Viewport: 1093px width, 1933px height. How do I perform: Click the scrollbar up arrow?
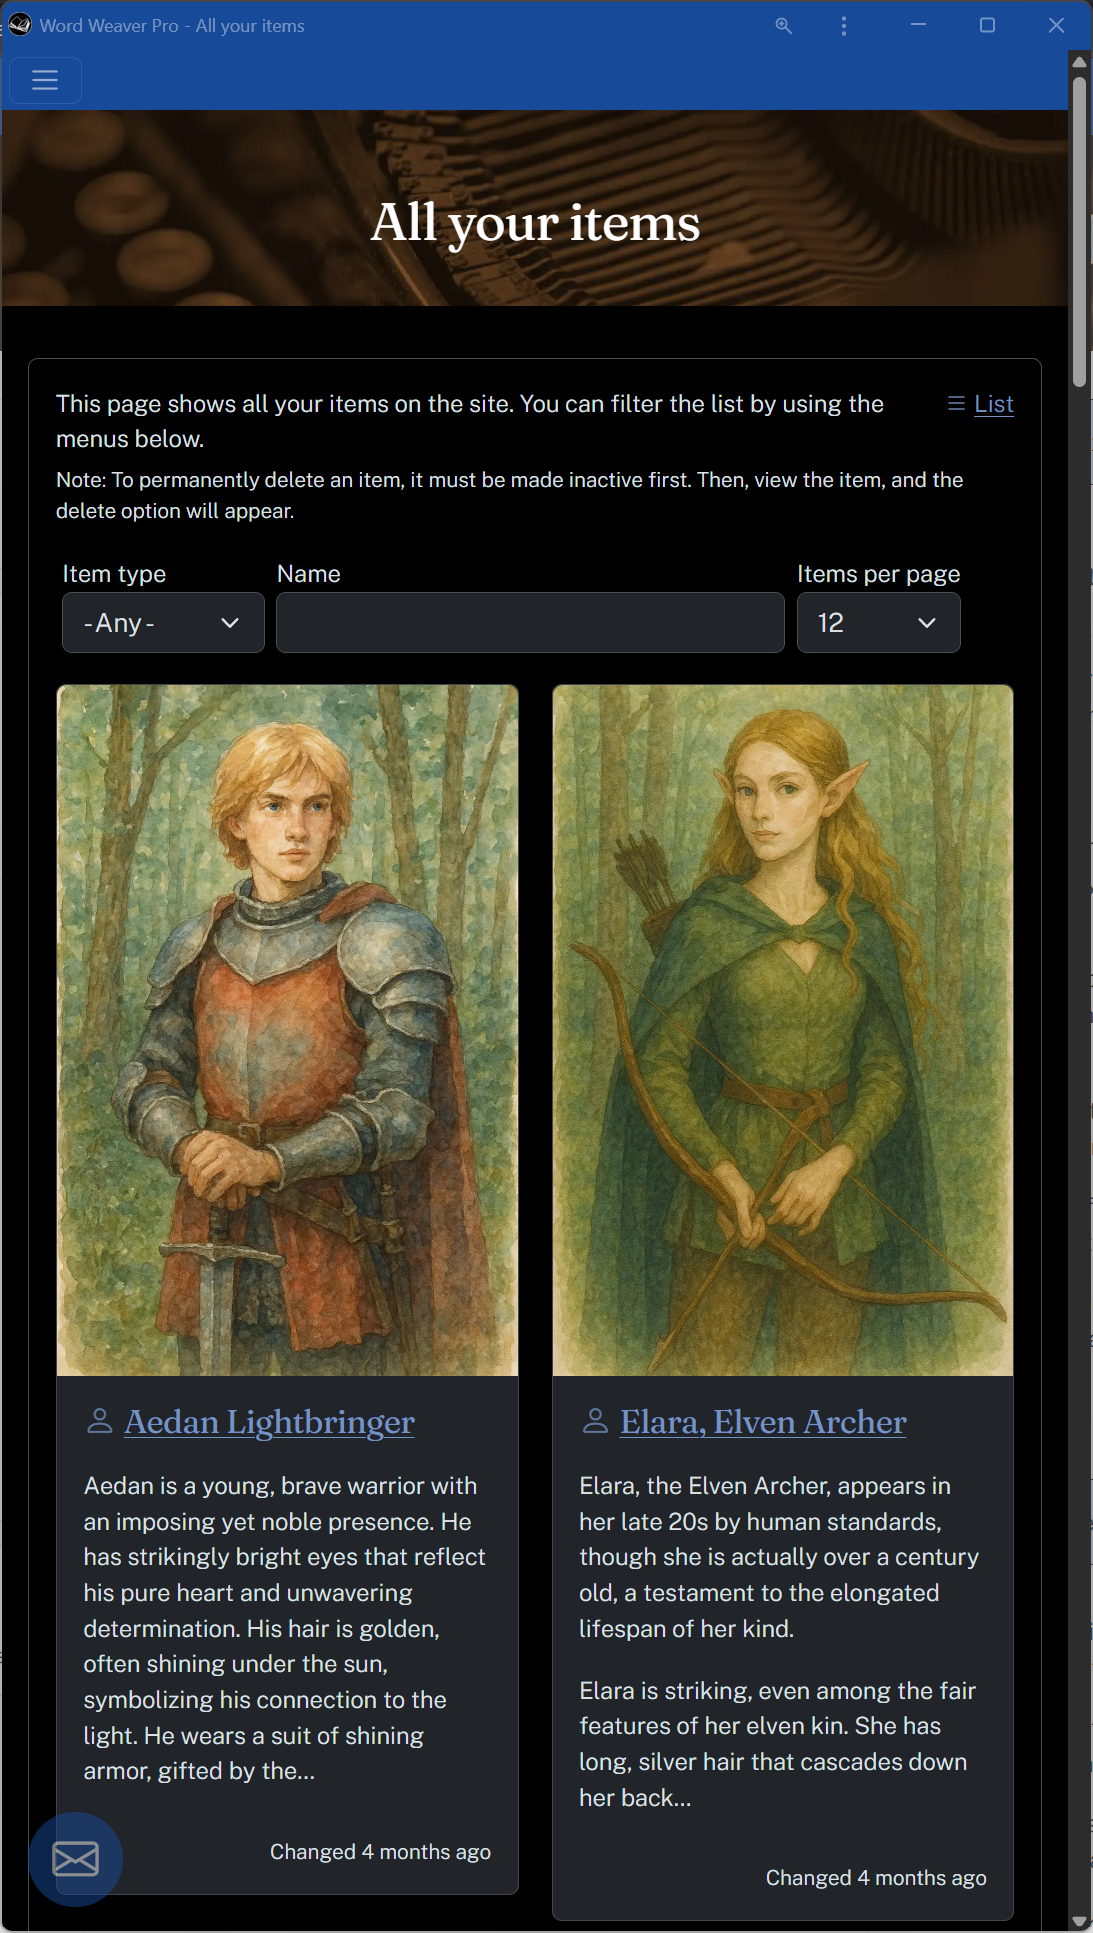click(x=1079, y=62)
